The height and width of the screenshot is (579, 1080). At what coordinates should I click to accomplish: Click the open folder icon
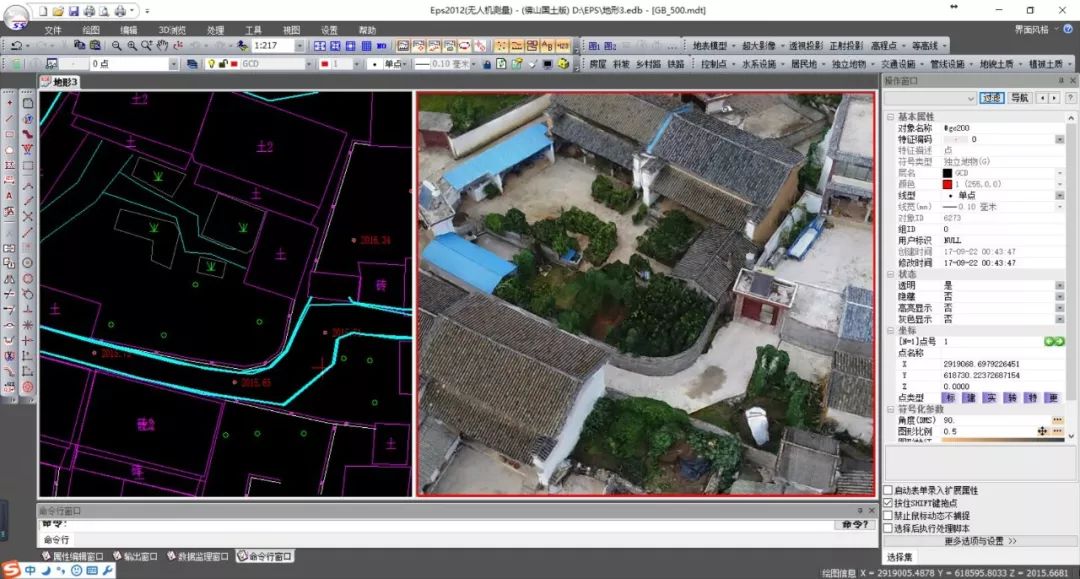click(x=58, y=10)
